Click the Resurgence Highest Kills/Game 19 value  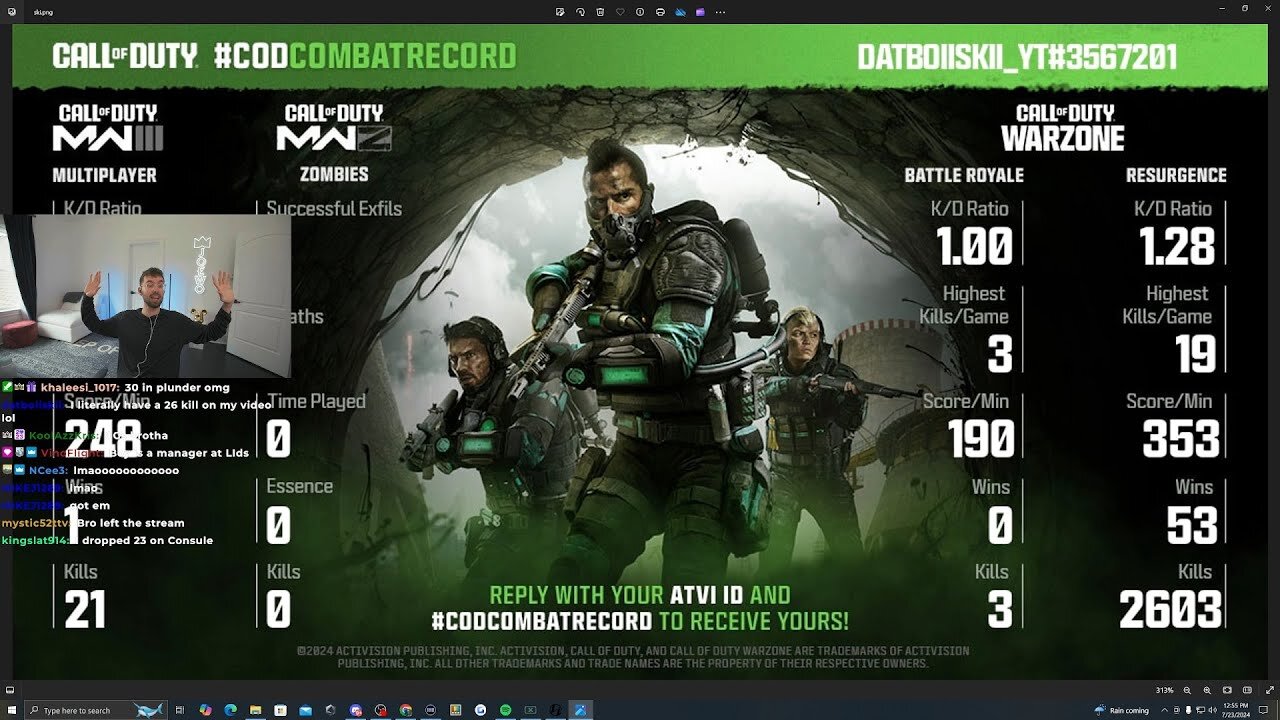[x=1194, y=354]
